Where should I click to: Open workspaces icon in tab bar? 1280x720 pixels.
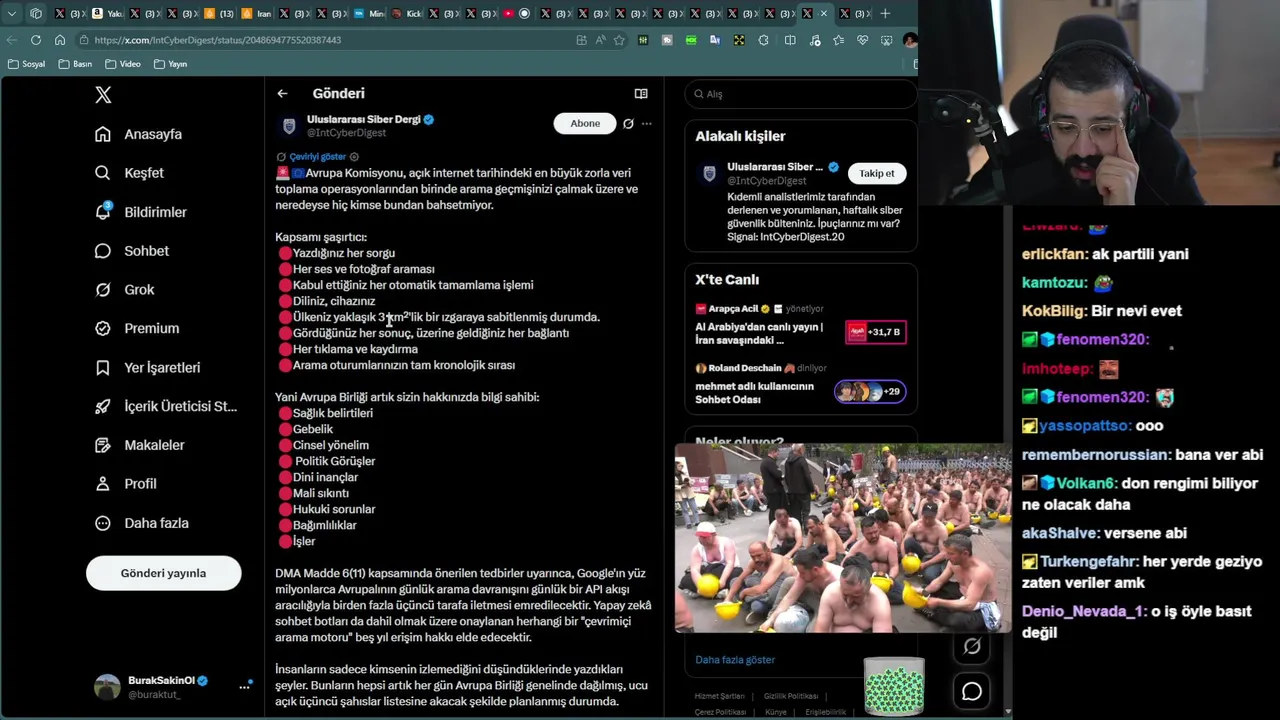[36, 14]
